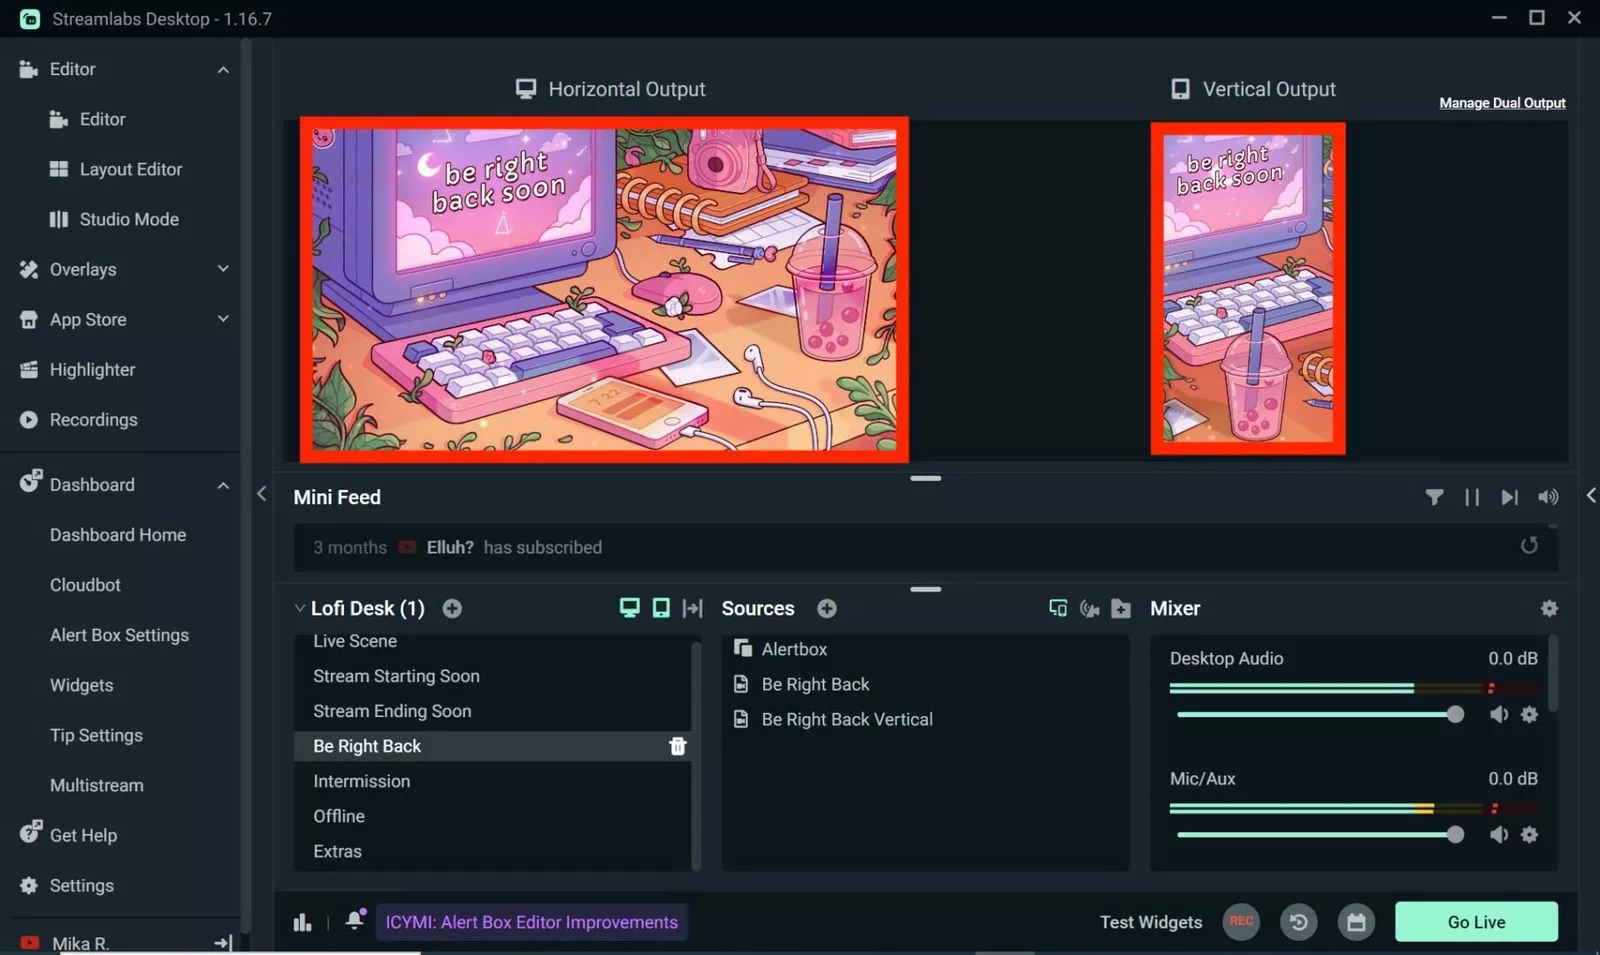This screenshot has width=1600, height=955.
Task: Mute the Desktop Audio channel
Action: coord(1499,714)
